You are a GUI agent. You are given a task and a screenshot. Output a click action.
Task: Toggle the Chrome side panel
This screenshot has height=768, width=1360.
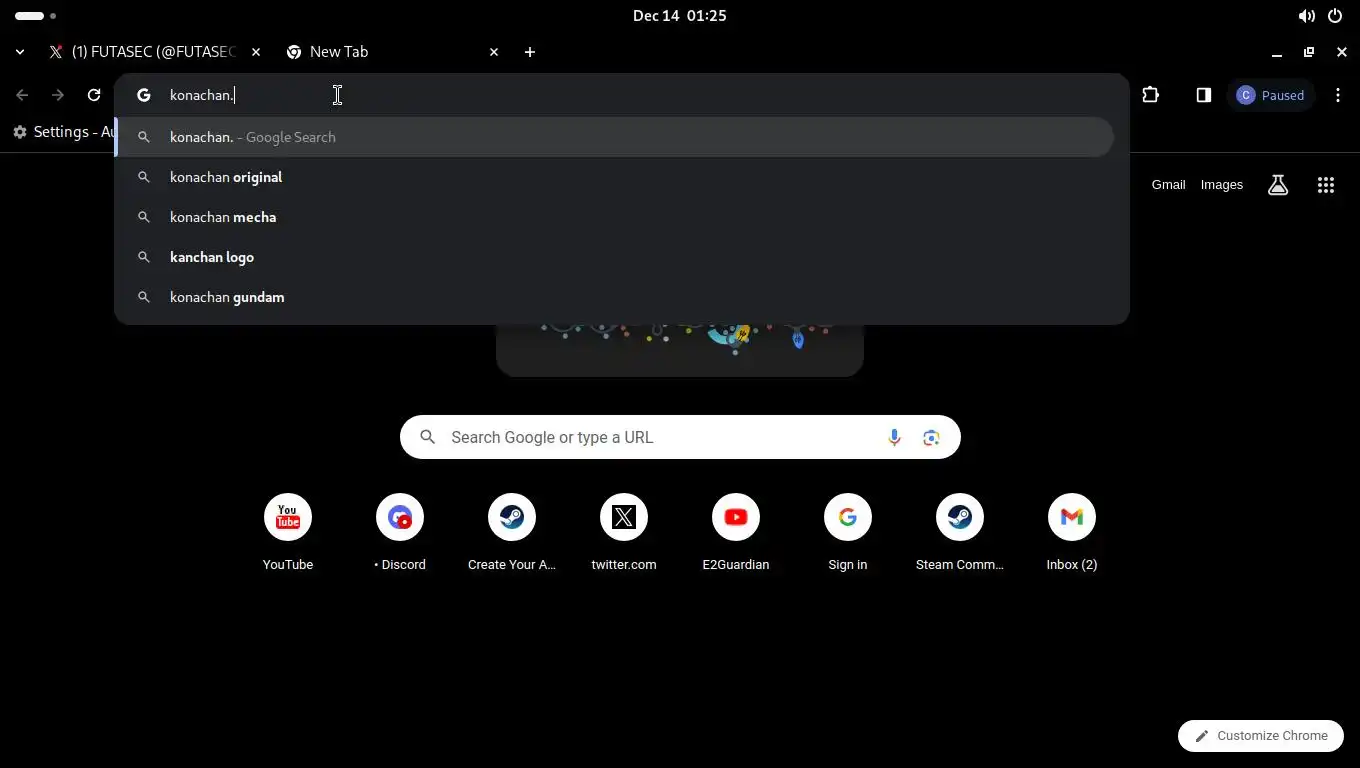pos(1204,95)
